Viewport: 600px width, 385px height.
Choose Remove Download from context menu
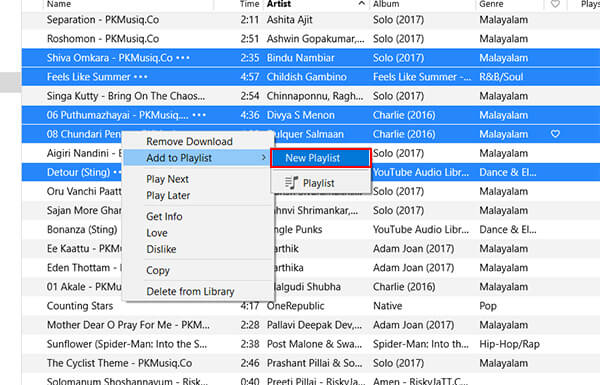click(x=189, y=142)
